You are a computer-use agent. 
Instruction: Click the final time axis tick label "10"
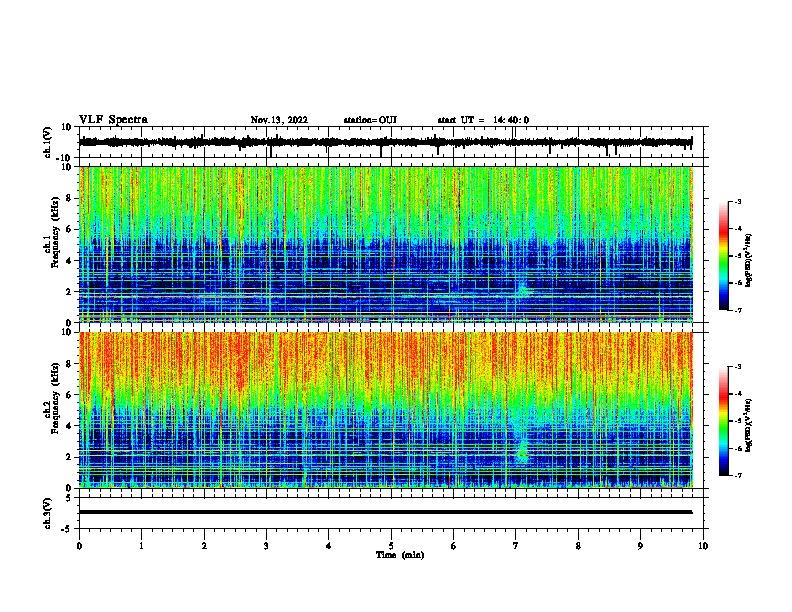pos(703,546)
